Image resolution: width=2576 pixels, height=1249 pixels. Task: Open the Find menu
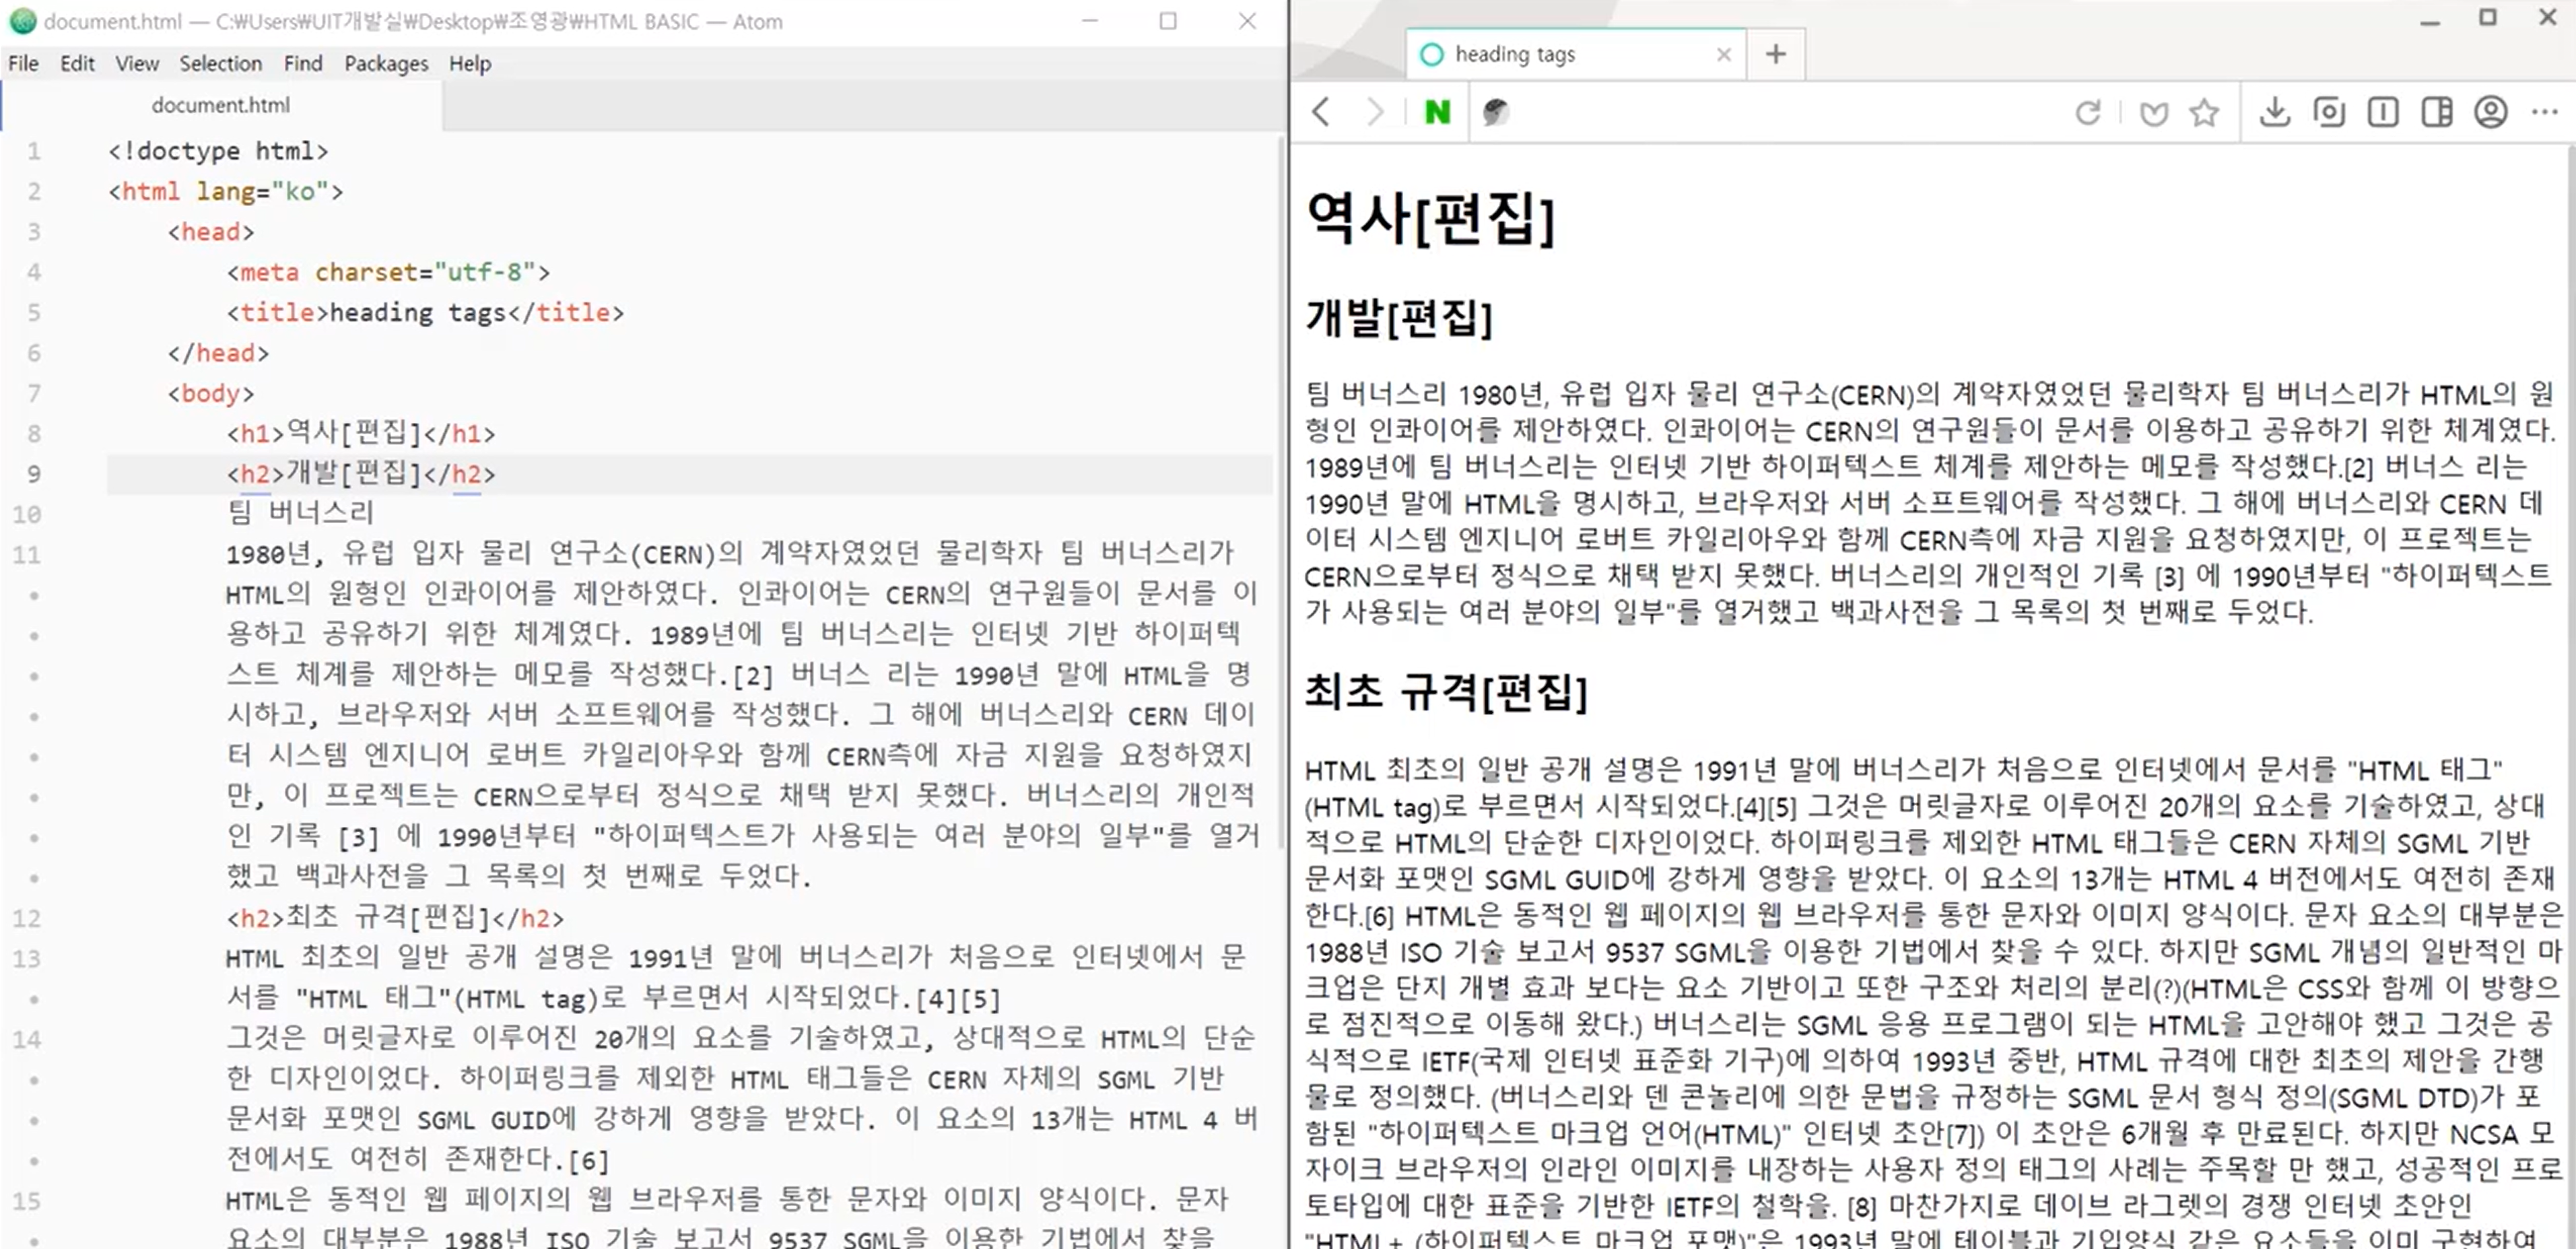tap(303, 64)
